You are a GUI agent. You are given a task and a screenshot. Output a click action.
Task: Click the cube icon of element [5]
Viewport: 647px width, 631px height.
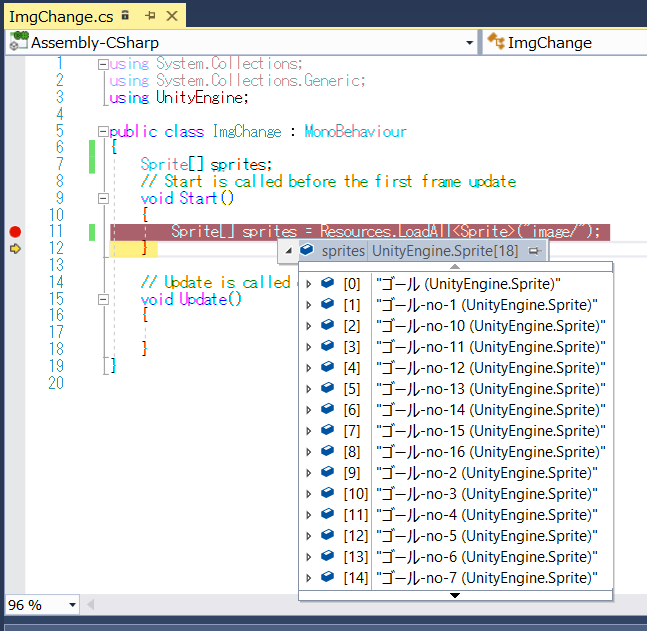(328, 387)
